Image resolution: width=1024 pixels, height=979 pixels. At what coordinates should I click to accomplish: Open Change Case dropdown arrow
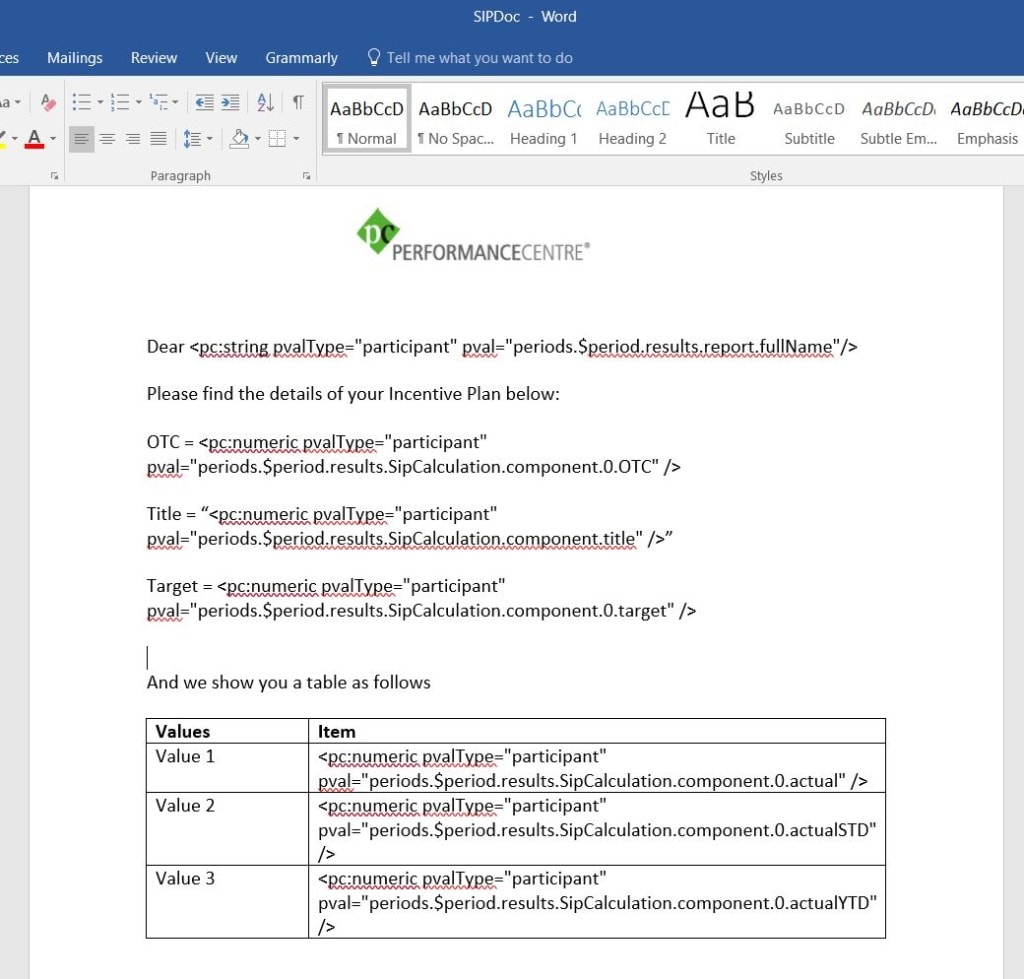[18, 102]
